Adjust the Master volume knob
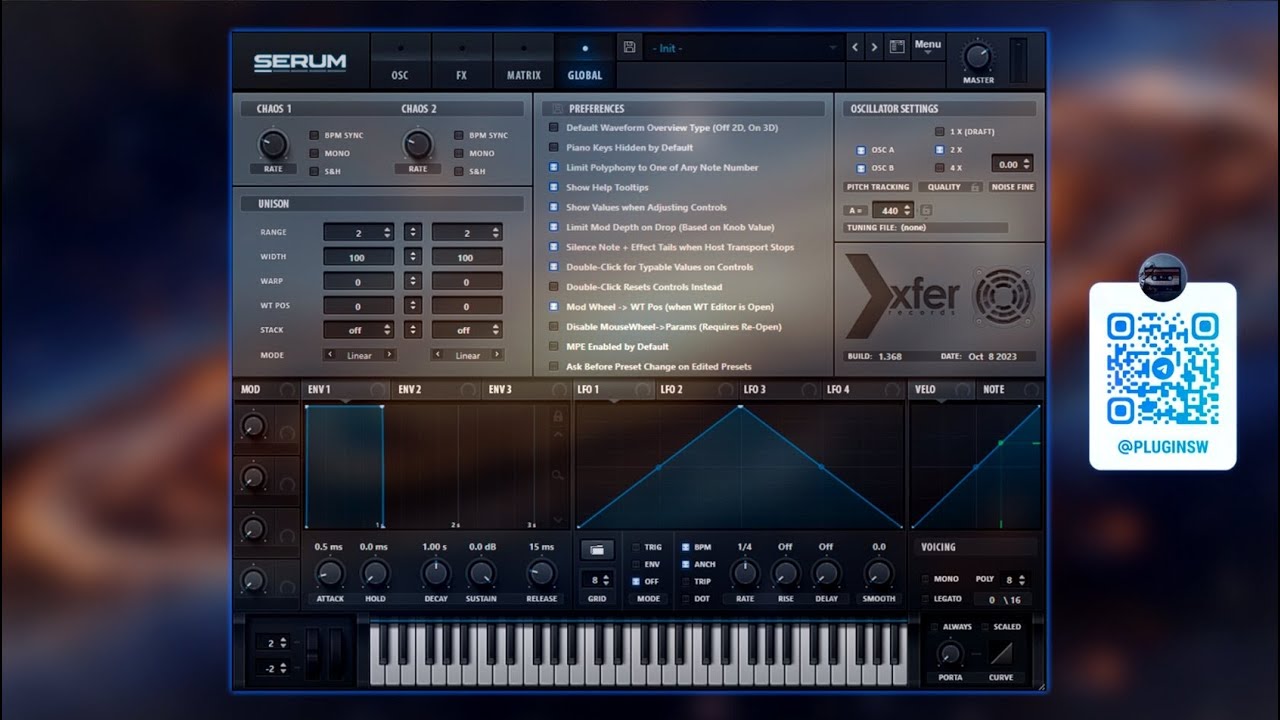The width and height of the screenshot is (1280, 720). coord(978,56)
